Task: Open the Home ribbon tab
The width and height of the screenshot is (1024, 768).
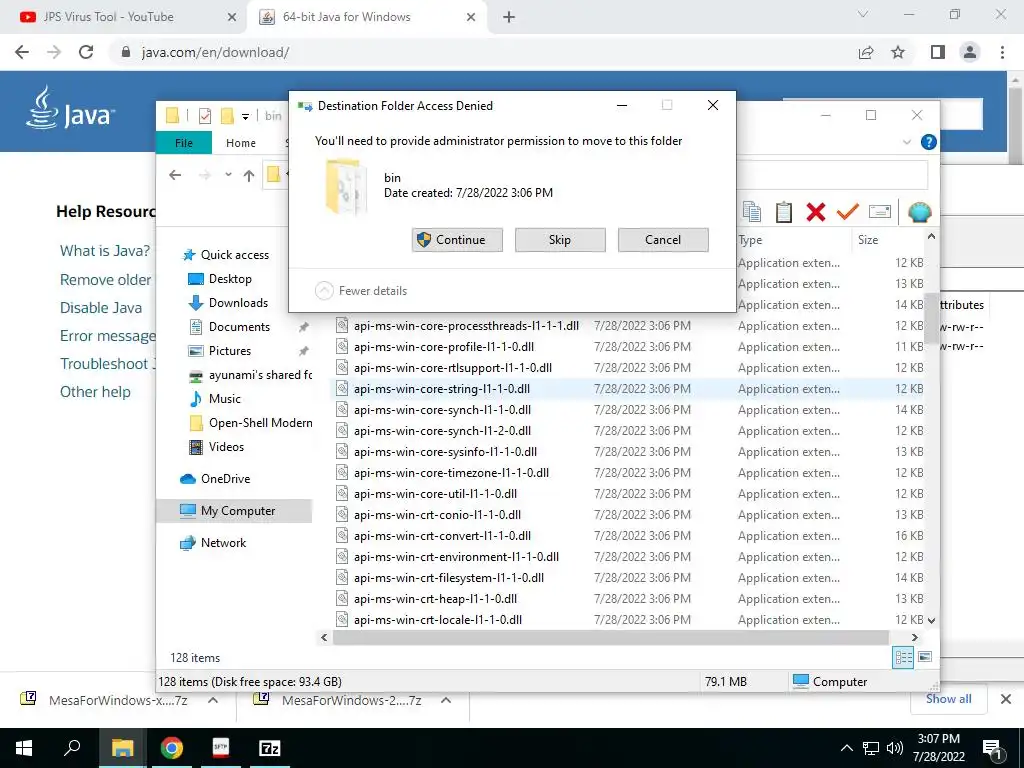Action: 240,142
